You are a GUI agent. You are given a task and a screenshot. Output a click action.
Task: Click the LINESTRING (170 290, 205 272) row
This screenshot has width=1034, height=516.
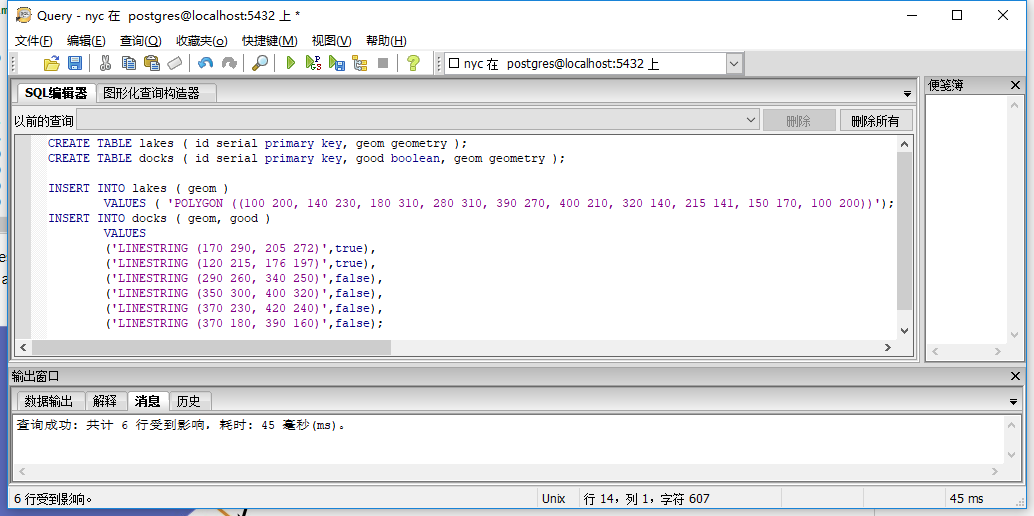tap(241, 248)
